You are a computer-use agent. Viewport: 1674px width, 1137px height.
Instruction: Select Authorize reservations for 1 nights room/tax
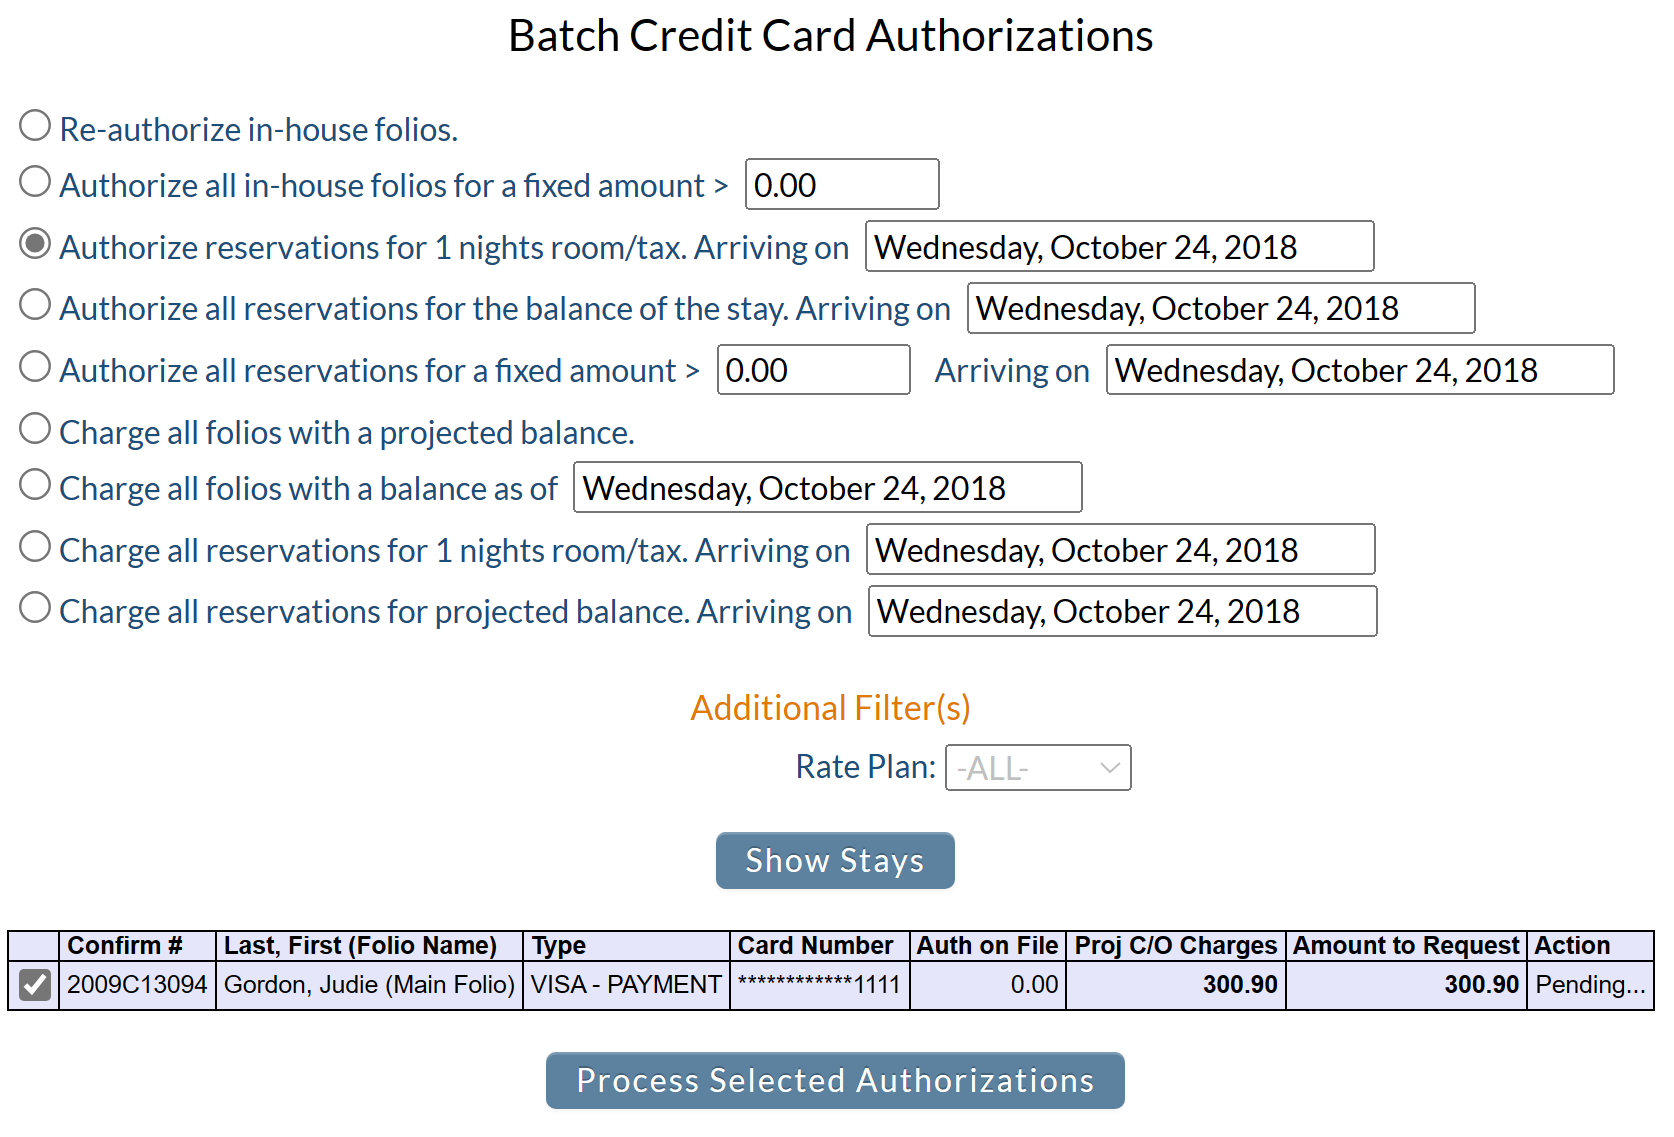pyautogui.click(x=35, y=244)
